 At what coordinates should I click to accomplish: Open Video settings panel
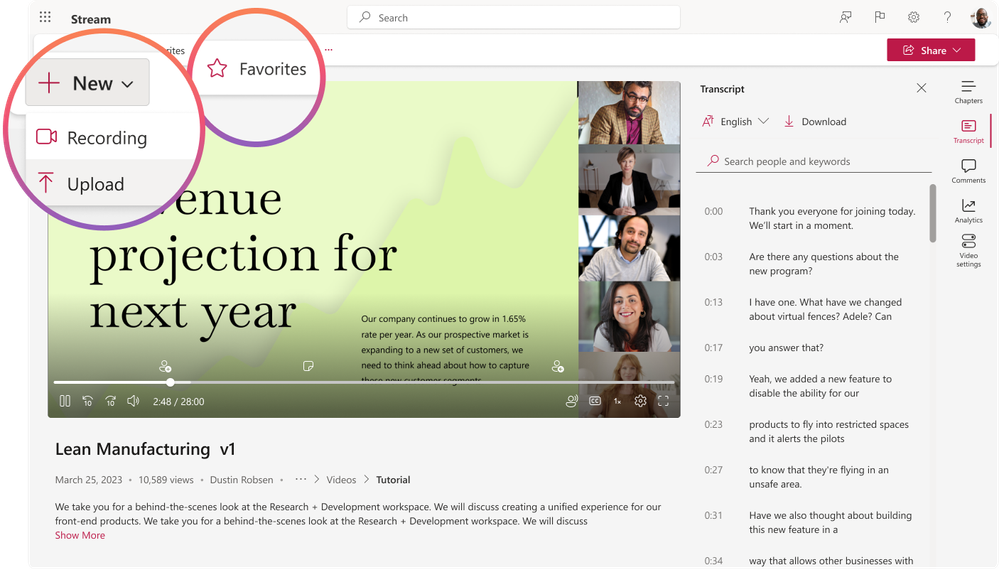968,250
